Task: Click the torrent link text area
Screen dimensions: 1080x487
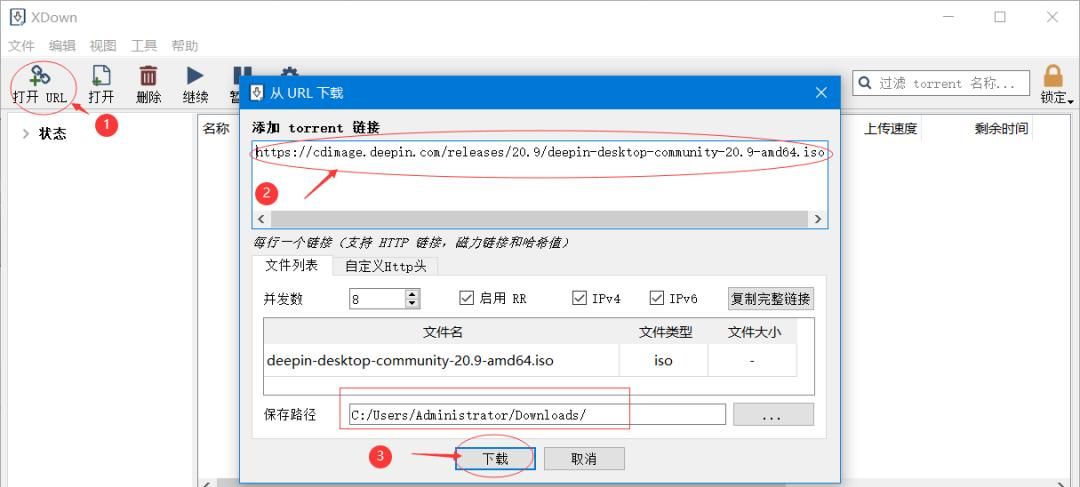Action: tap(540, 175)
